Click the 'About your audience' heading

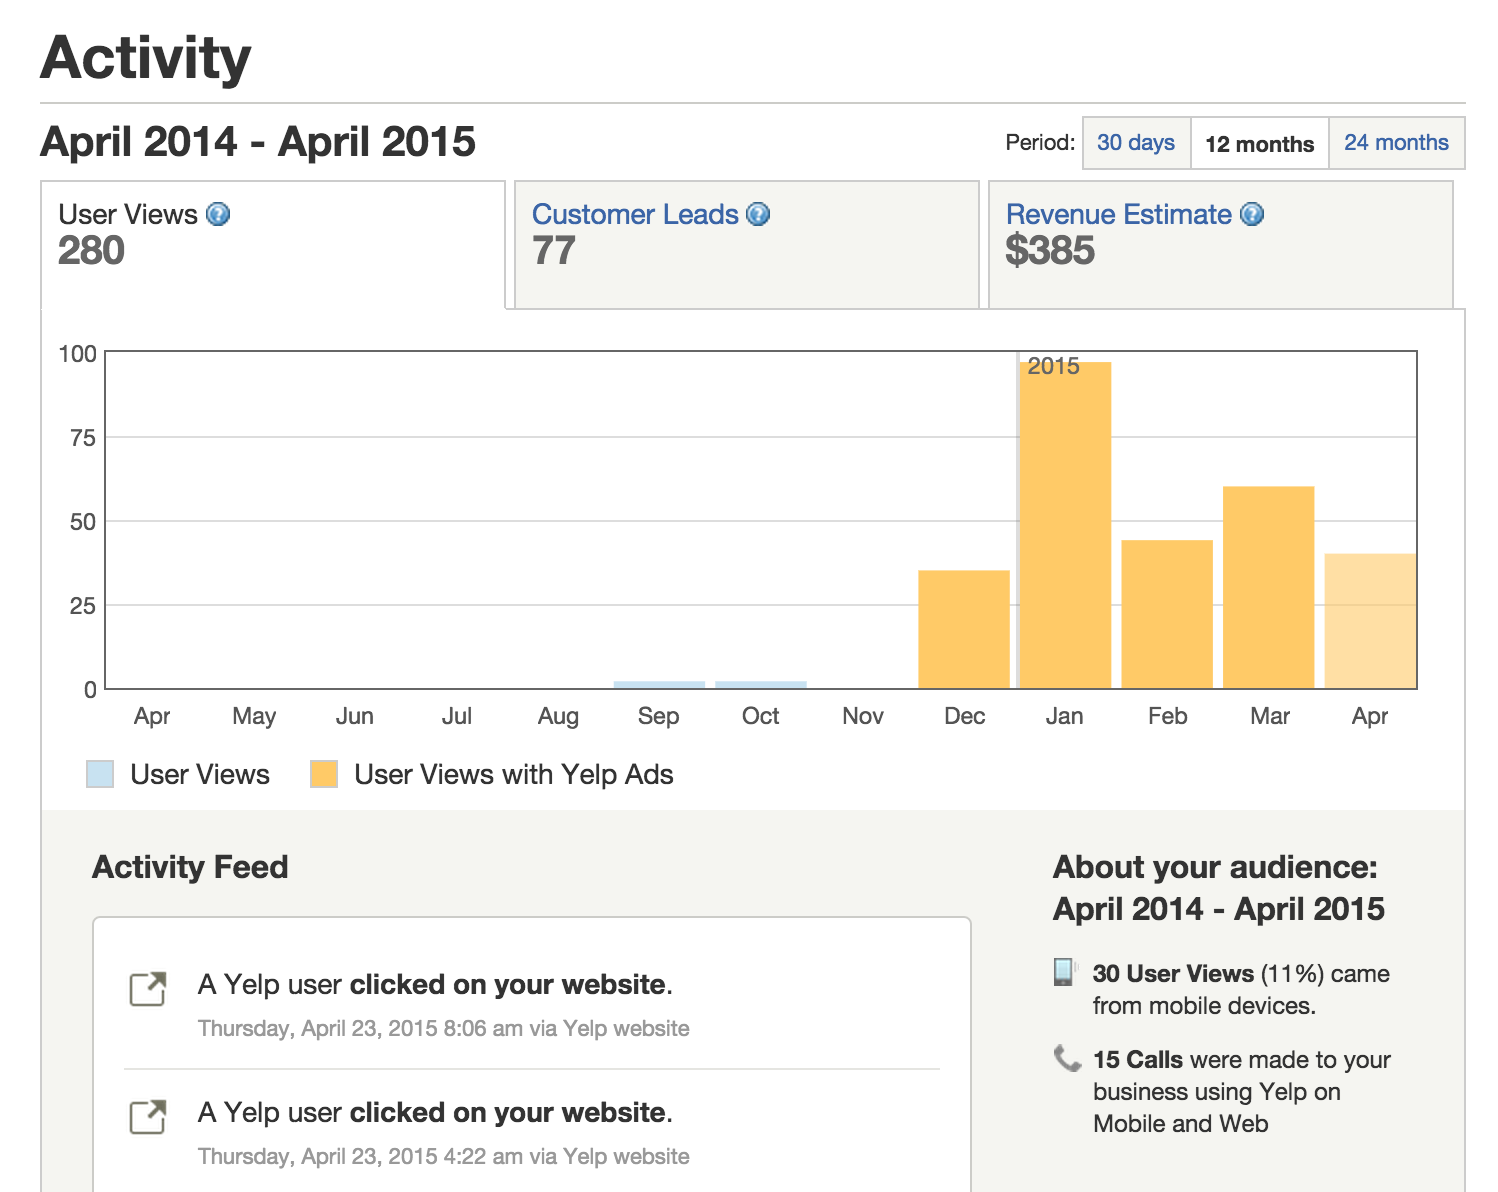pos(1215,867)
